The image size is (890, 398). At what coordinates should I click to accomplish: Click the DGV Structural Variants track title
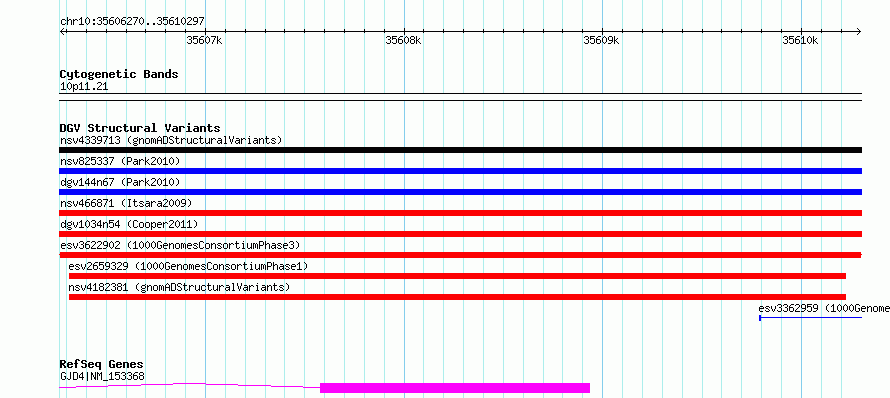tap(140, 128)
